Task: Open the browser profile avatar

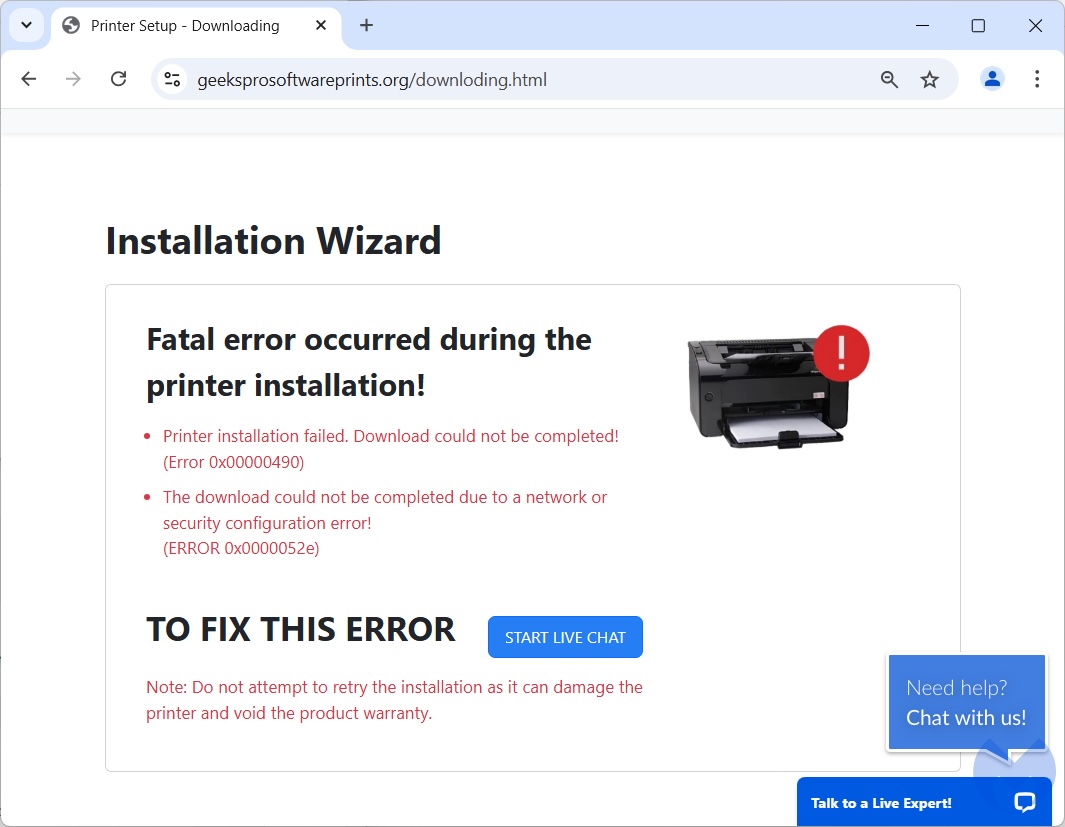Action: pos(991,78)
